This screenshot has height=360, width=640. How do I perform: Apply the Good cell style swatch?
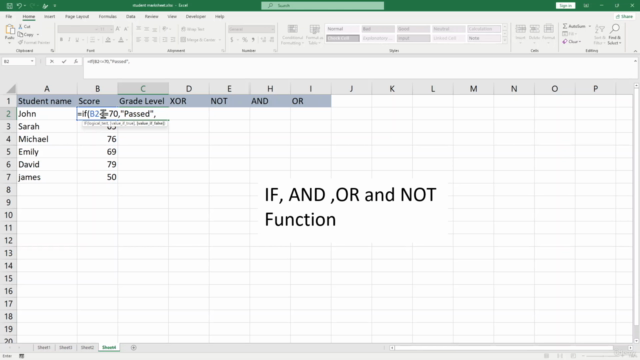(x=413, y=29)
